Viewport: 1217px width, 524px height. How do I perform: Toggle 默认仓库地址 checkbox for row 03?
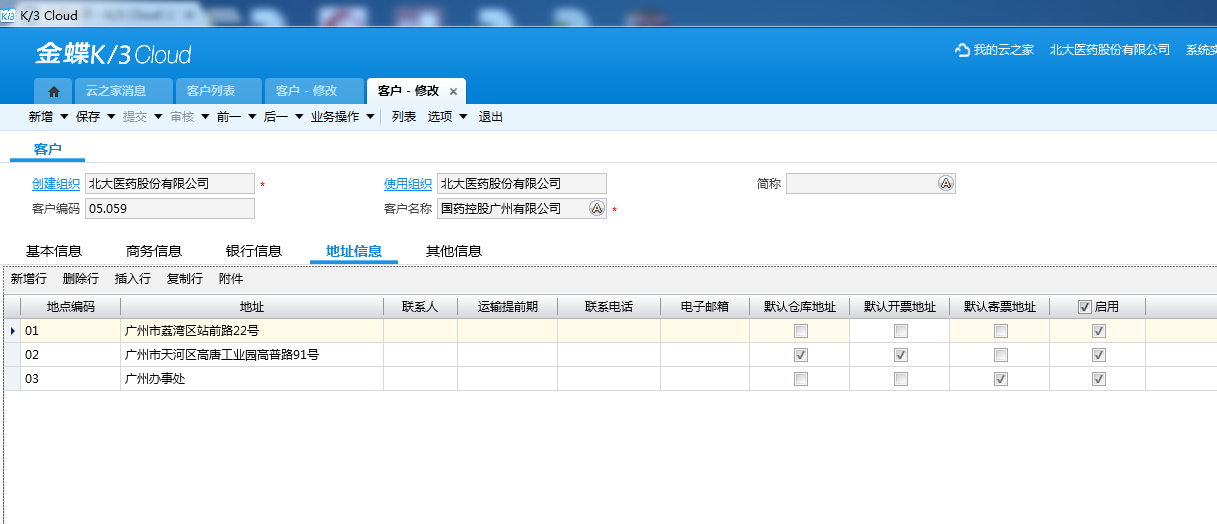pos(800,379)
